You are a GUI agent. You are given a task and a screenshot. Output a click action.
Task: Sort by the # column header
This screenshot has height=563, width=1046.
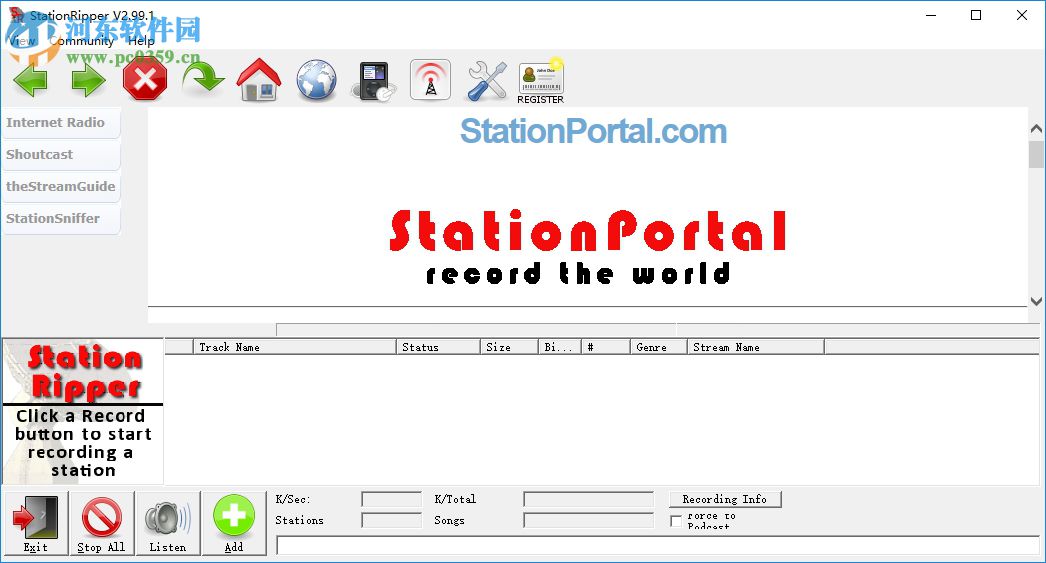click(605, 347)
